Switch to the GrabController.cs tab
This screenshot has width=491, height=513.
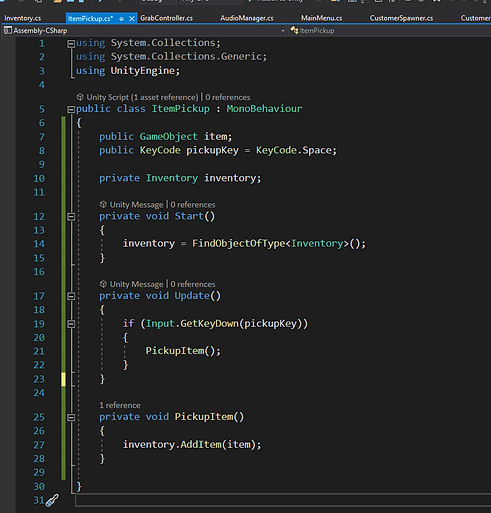click(x=166, y=18)
